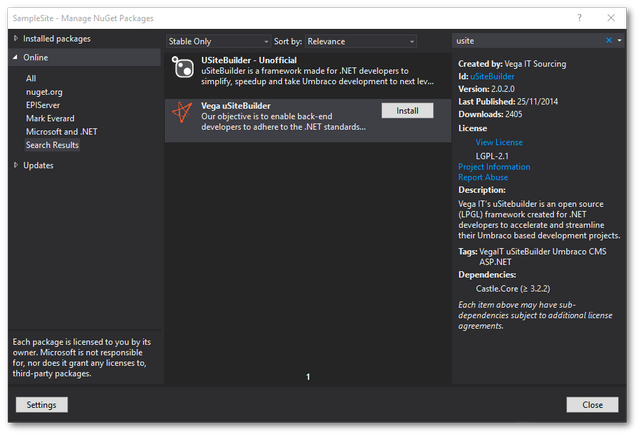Click the Help question mark button
Viewport: 640px width, 436px height.
(579, 17)
